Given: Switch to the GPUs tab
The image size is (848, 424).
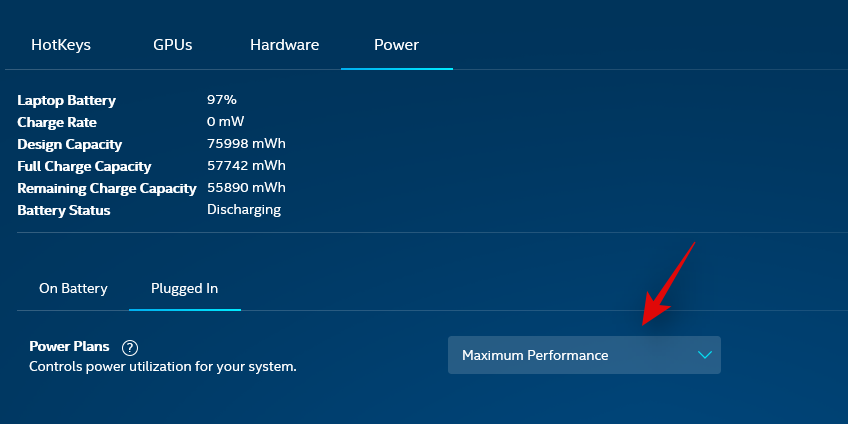Looking at the screenshot, I should click(172, 45).
